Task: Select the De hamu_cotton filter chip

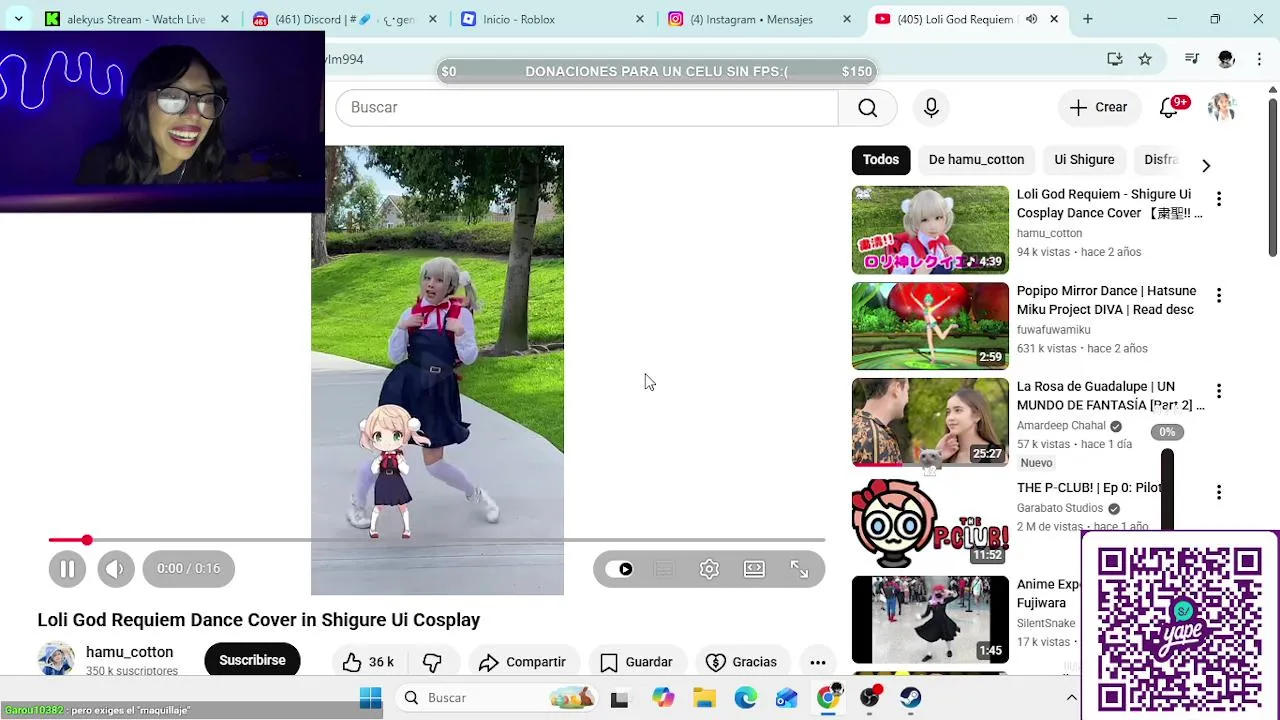Action: pos(976,159)
